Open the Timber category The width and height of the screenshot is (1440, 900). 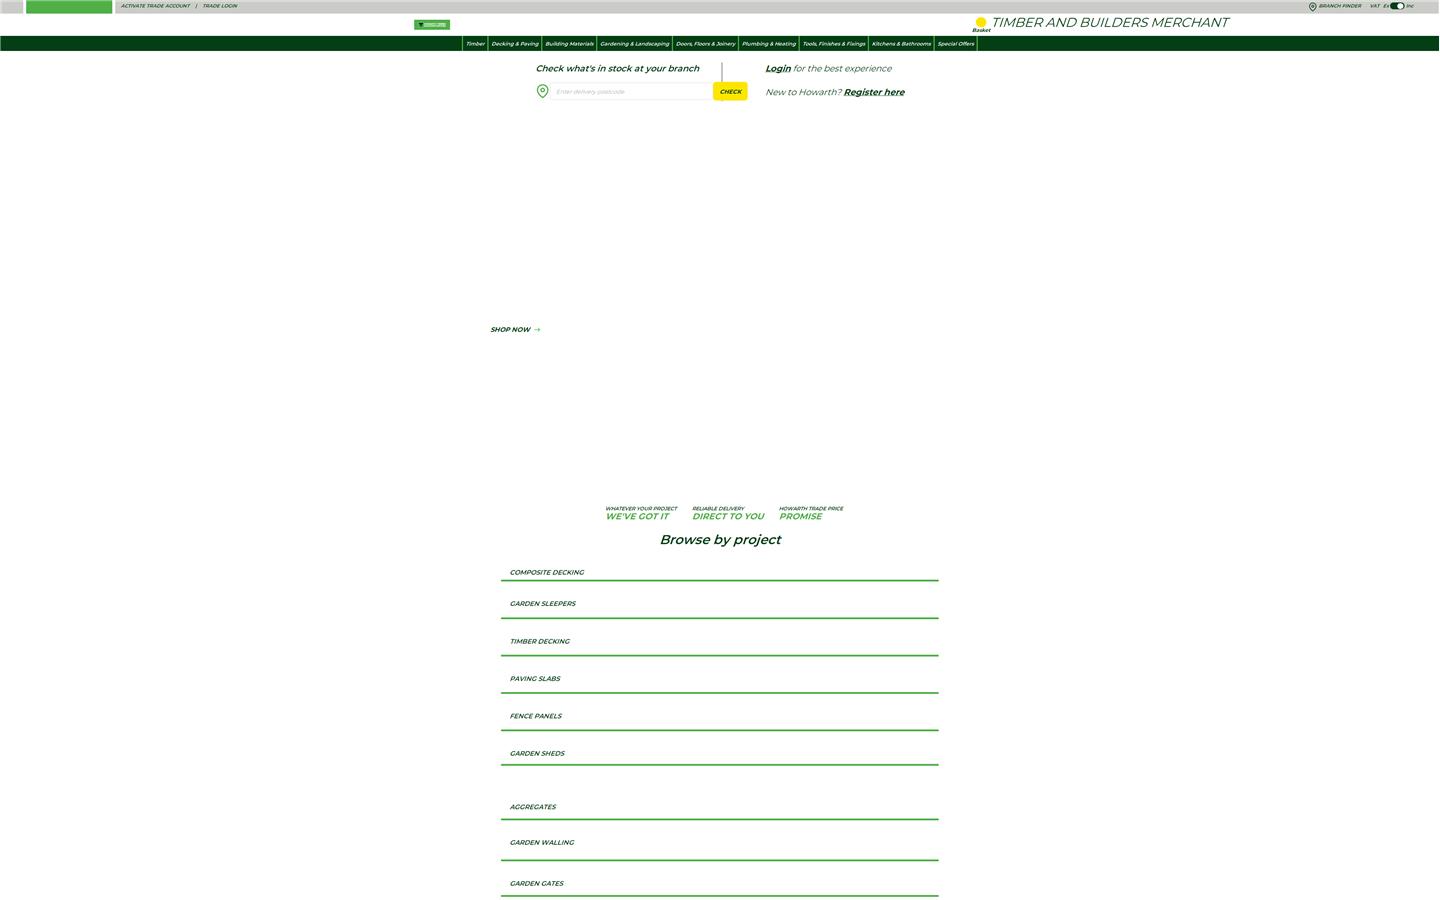(475, 43)
